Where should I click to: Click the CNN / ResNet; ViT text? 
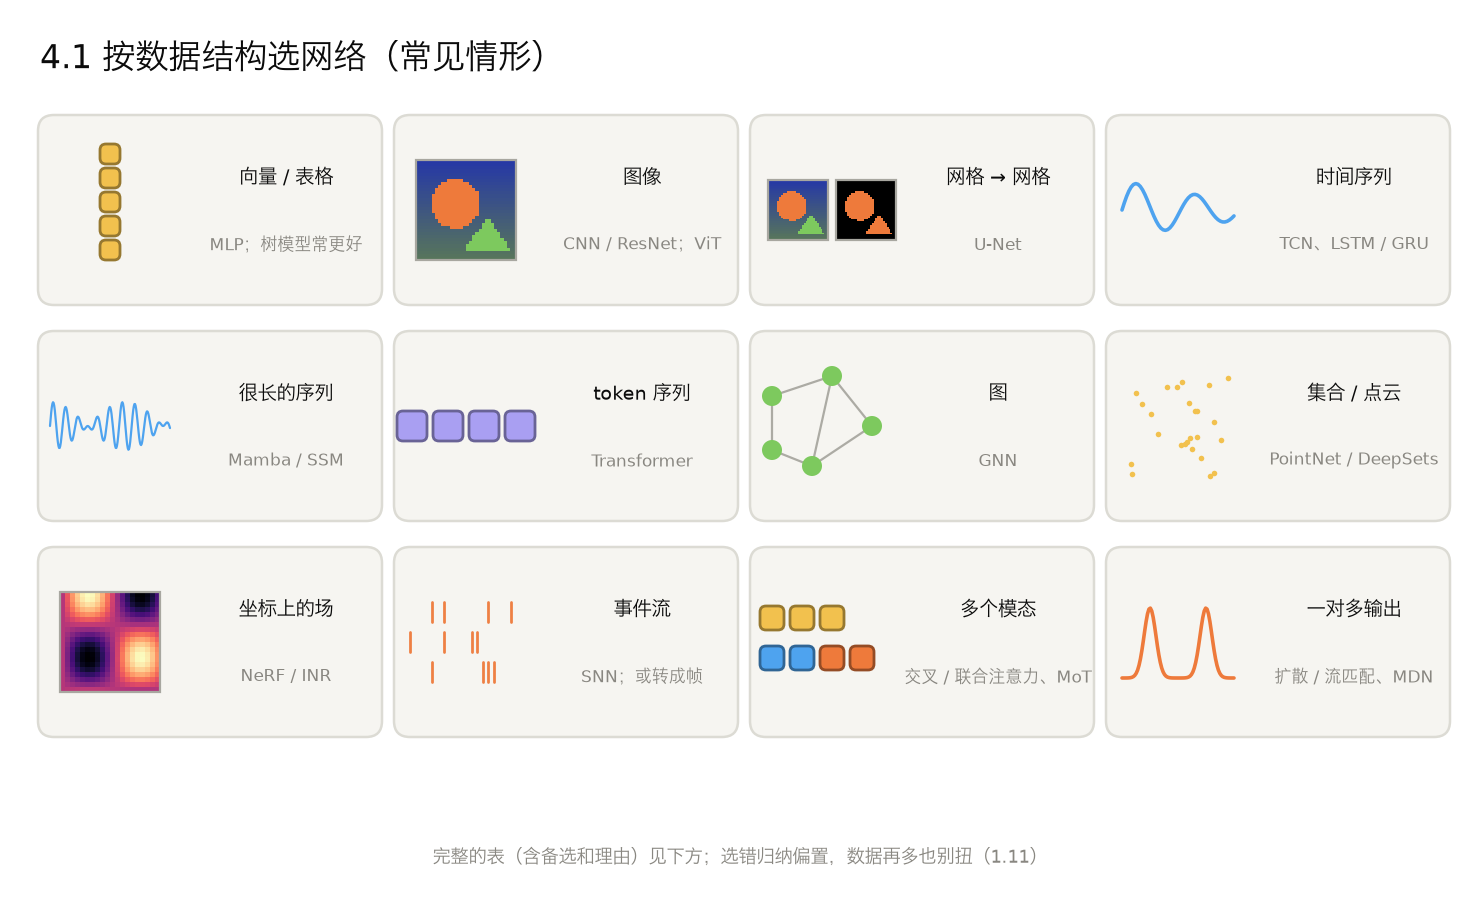coord(642,244)
